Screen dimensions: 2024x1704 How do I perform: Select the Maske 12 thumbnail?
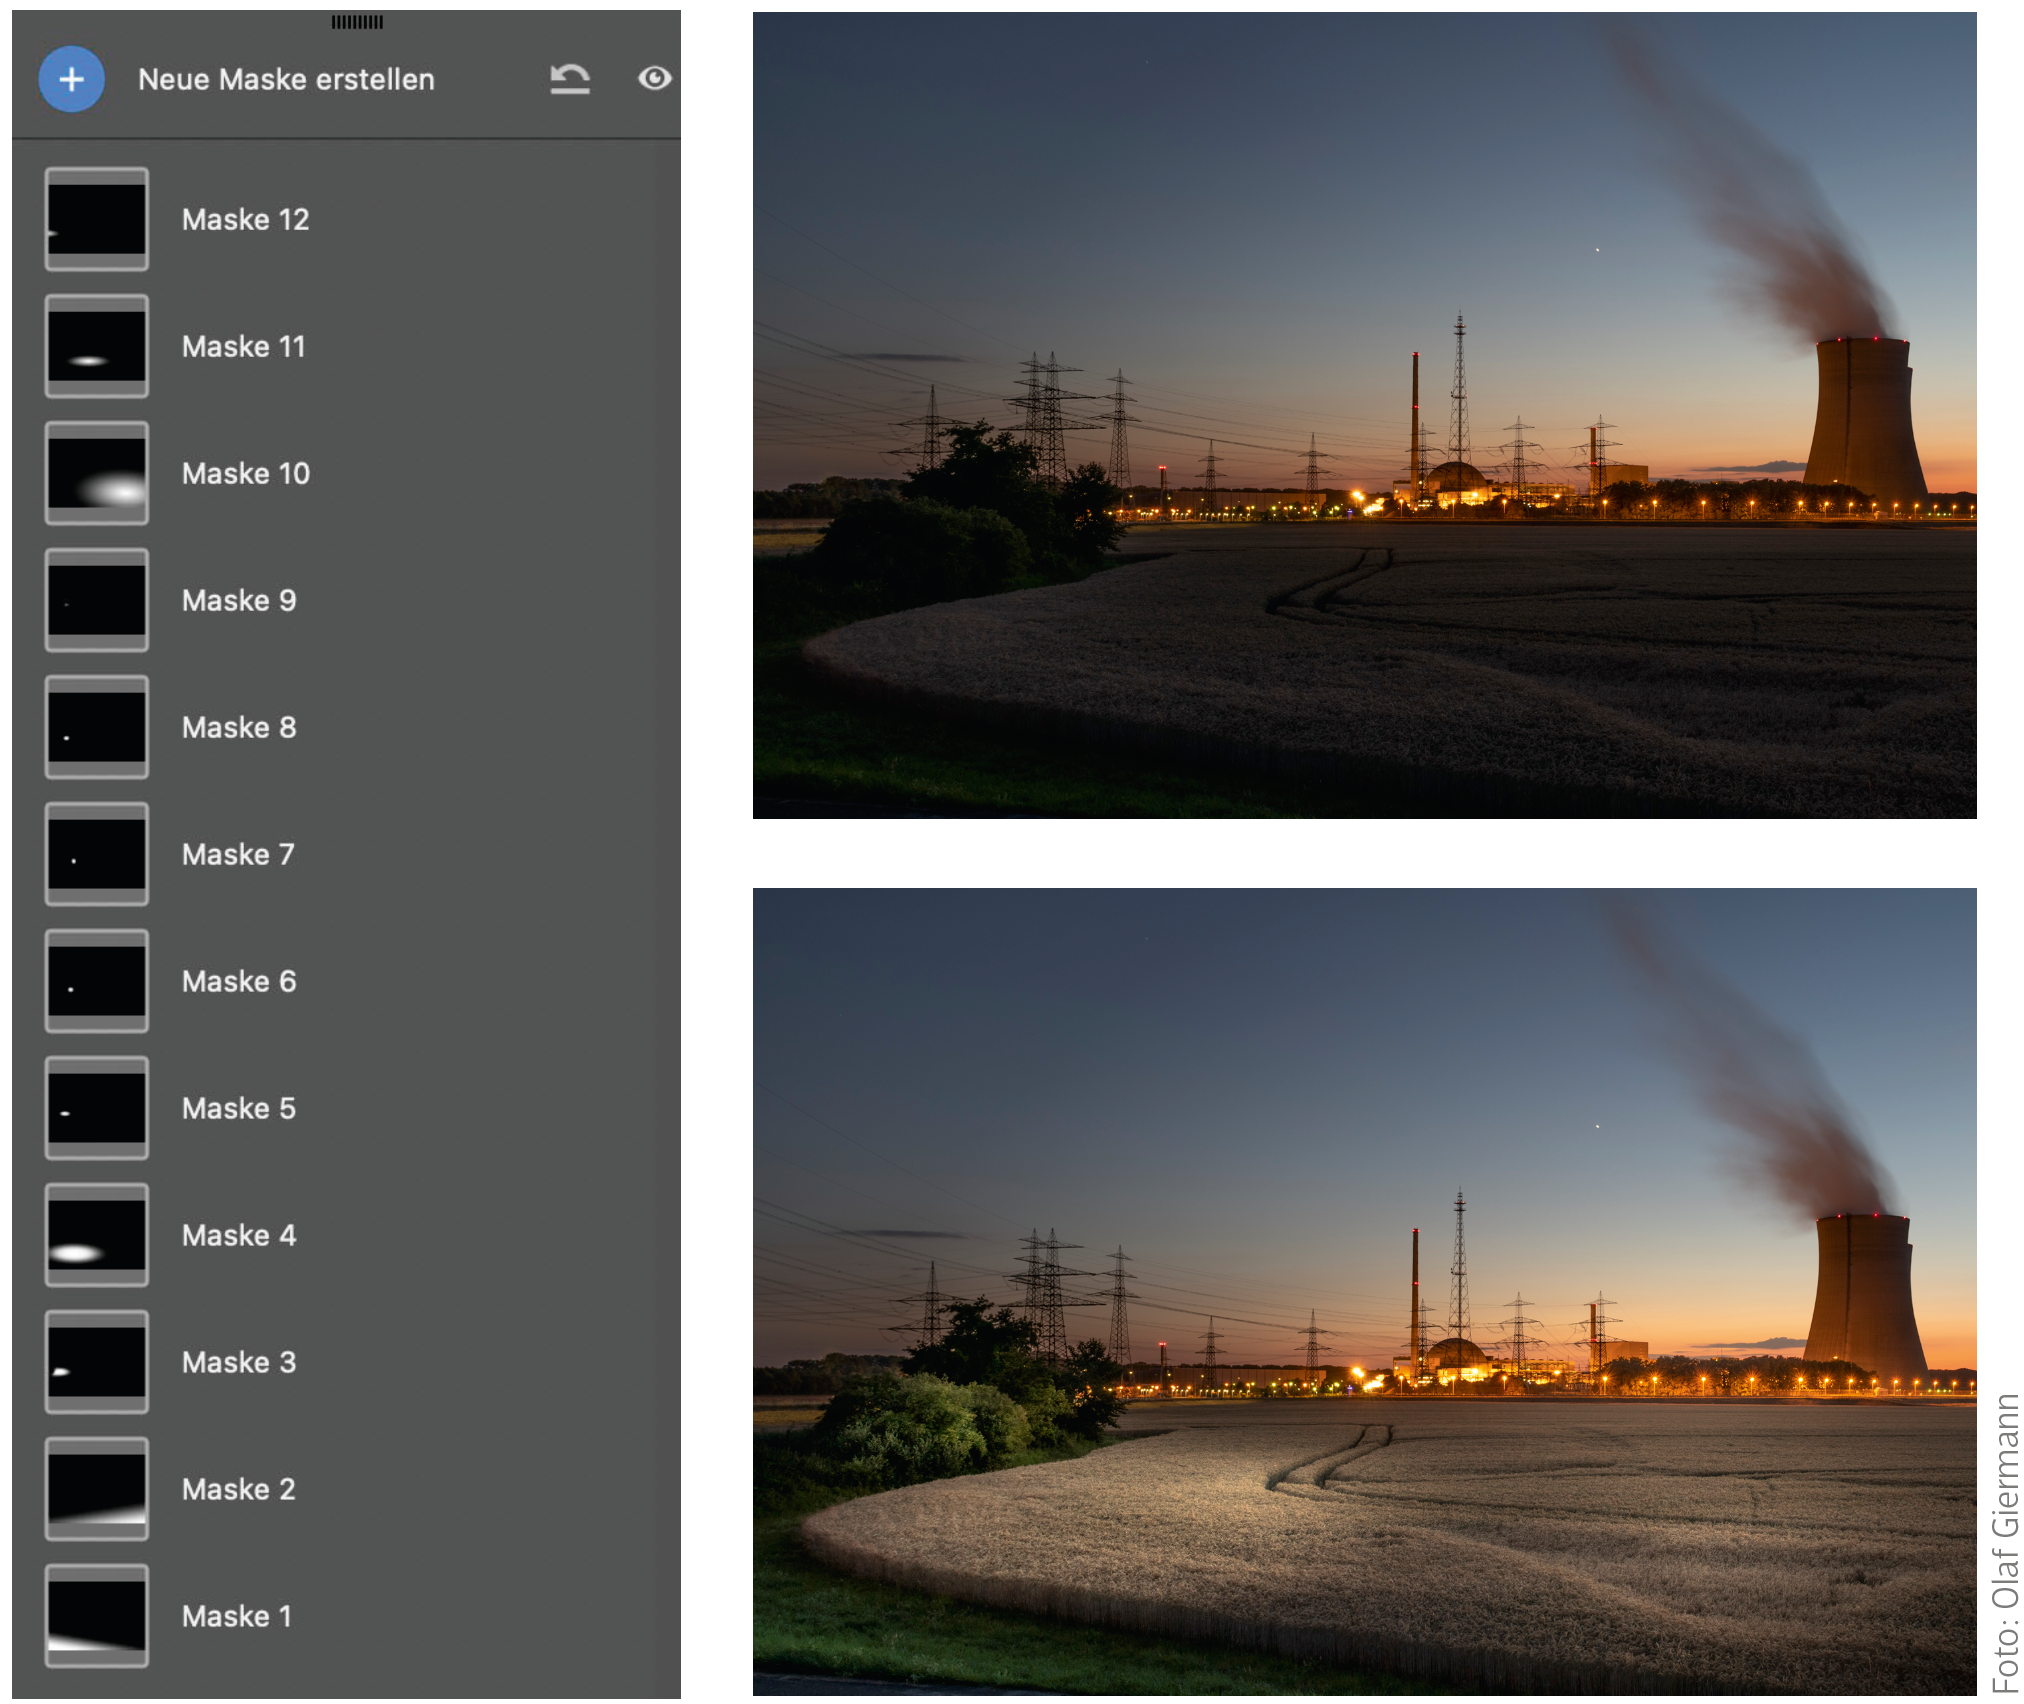pyautogui.click(x=97, y=219)
